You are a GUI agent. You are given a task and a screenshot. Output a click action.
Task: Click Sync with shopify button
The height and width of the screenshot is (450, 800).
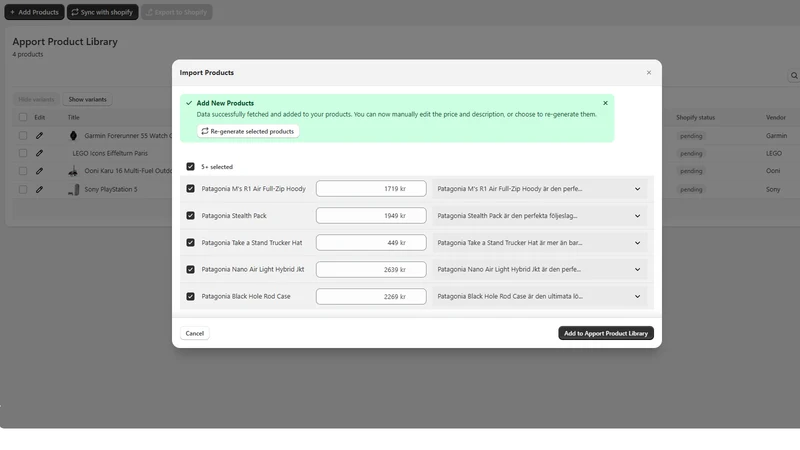coord(103,12)
